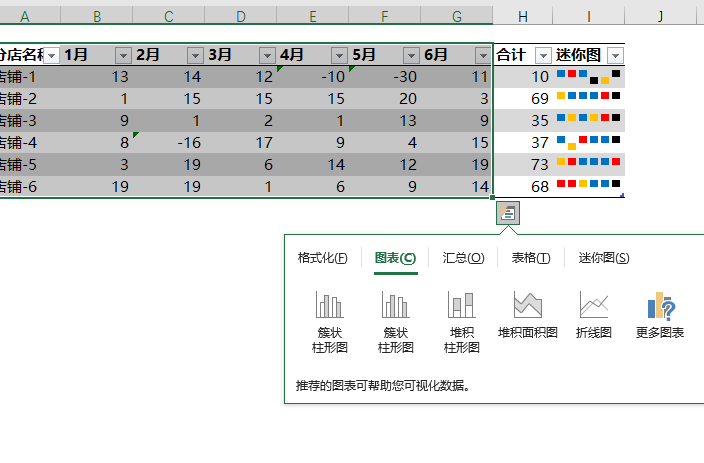Insert the stacked area chart (堆积面积图)
Image resolution: width=704 pixels, height=463 pixels.
tap(528, 314)
